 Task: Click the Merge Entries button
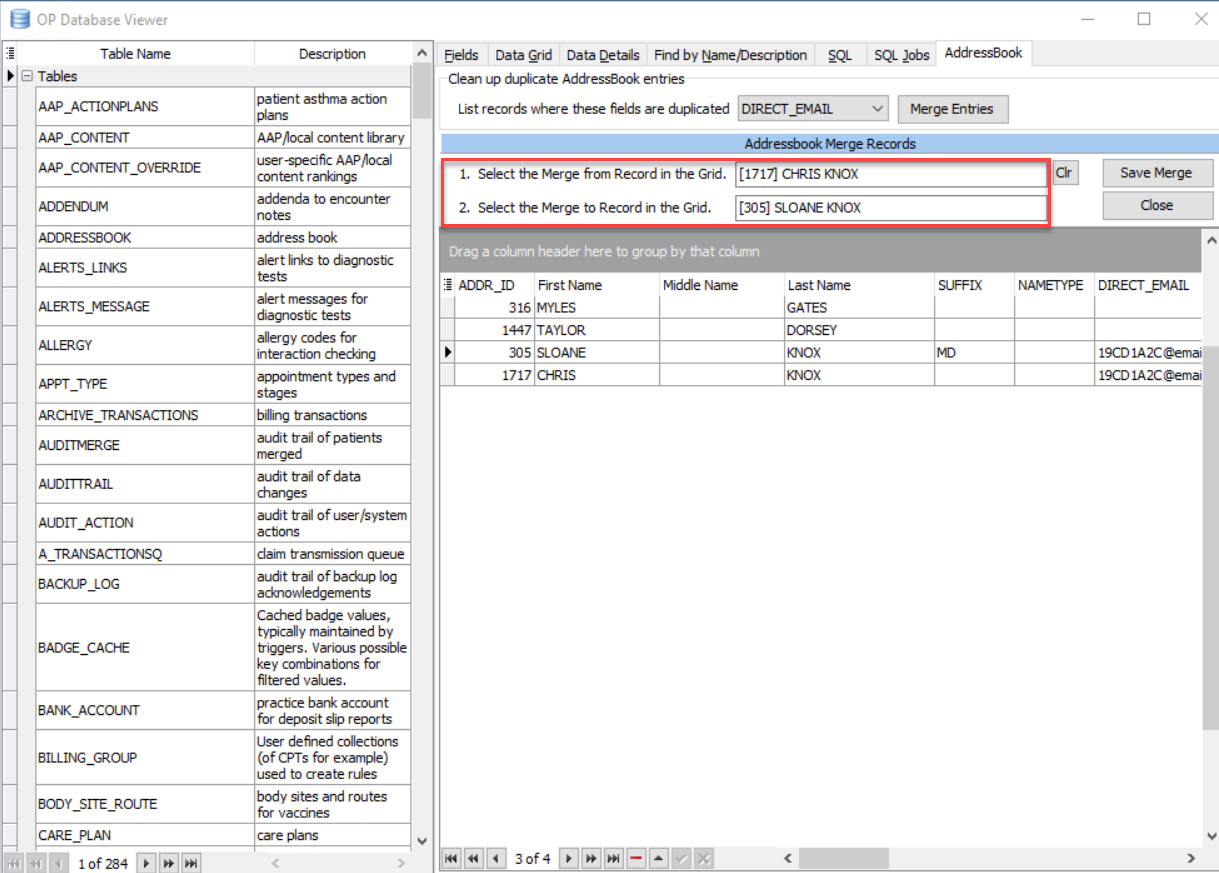tap(952, 109)
